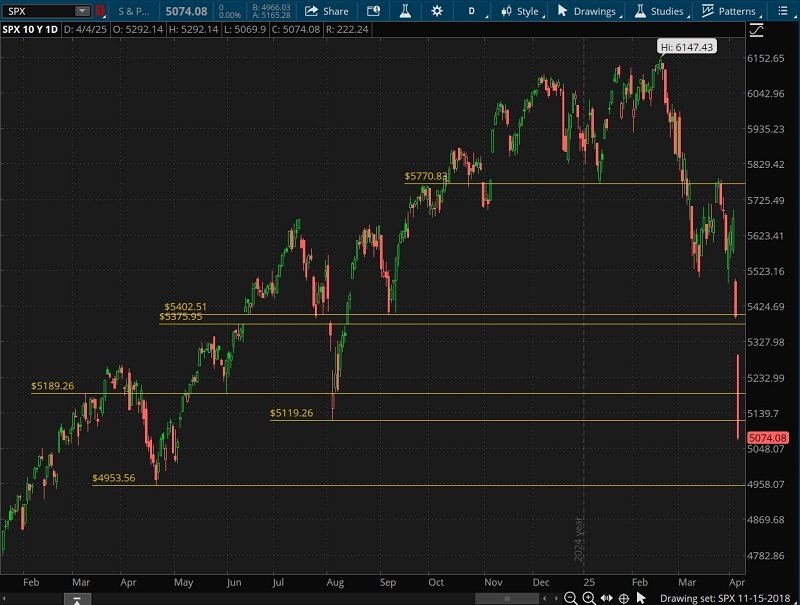This screenshot has width=800, height=605.
Task: Open the SPX symbol dropdown
Action: click(x=82, y=11)
